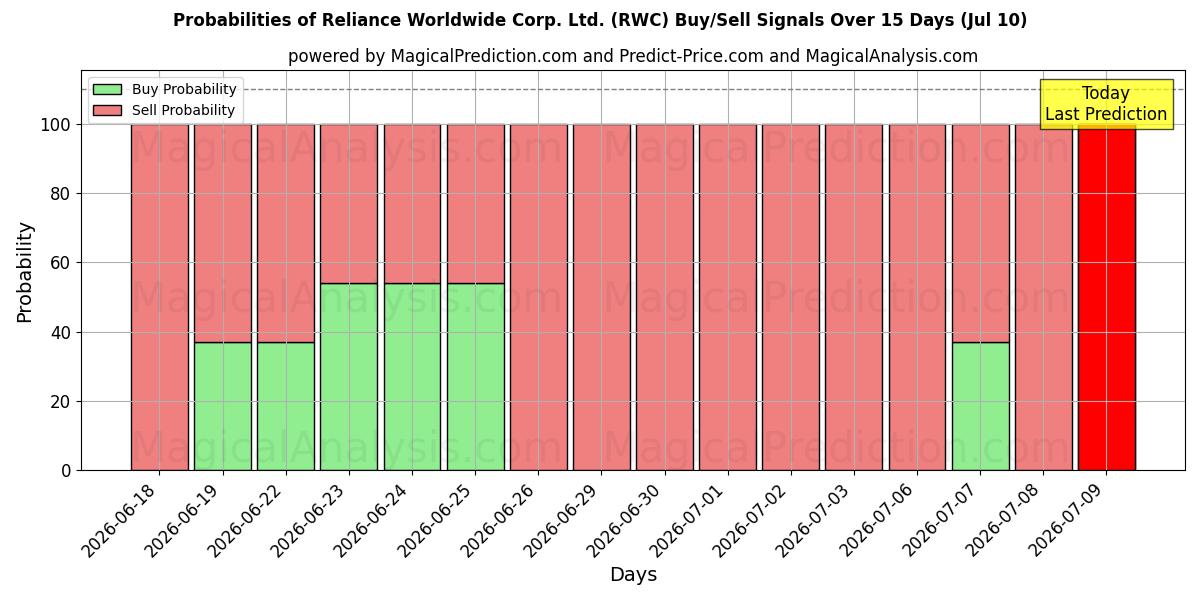Image resolution: width=1200 pixels, height=600 pixels.
Task: Click the green buy bar for 2026-06-24
Action: click(412, 377)
